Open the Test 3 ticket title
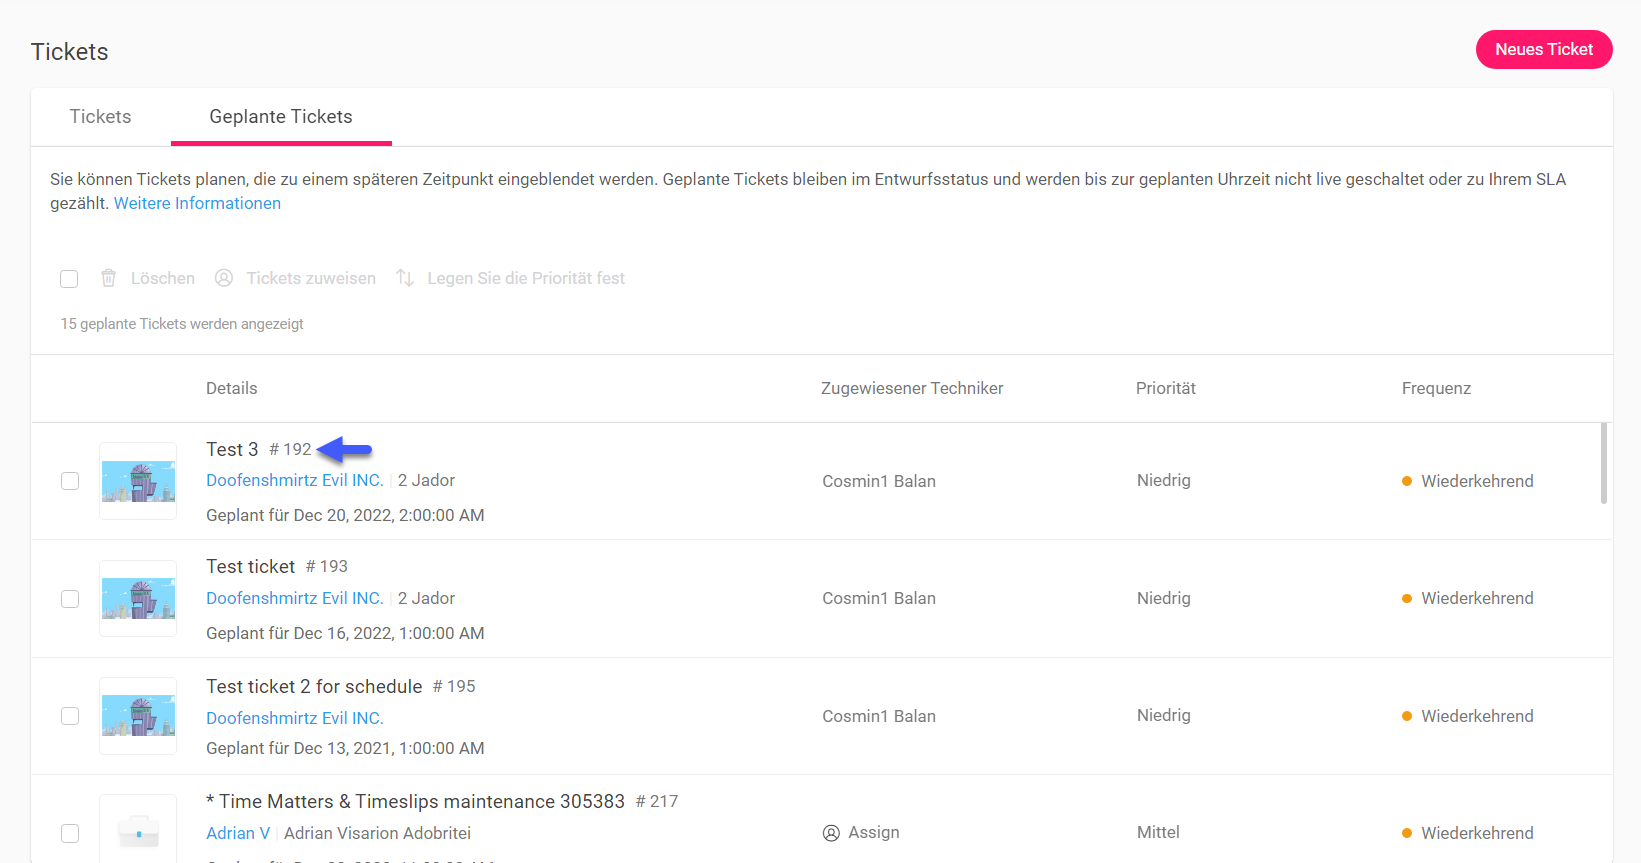Image resolution: width=1641 pixels, height=863 pixels. pyautogui.click(x=232, y=449)
